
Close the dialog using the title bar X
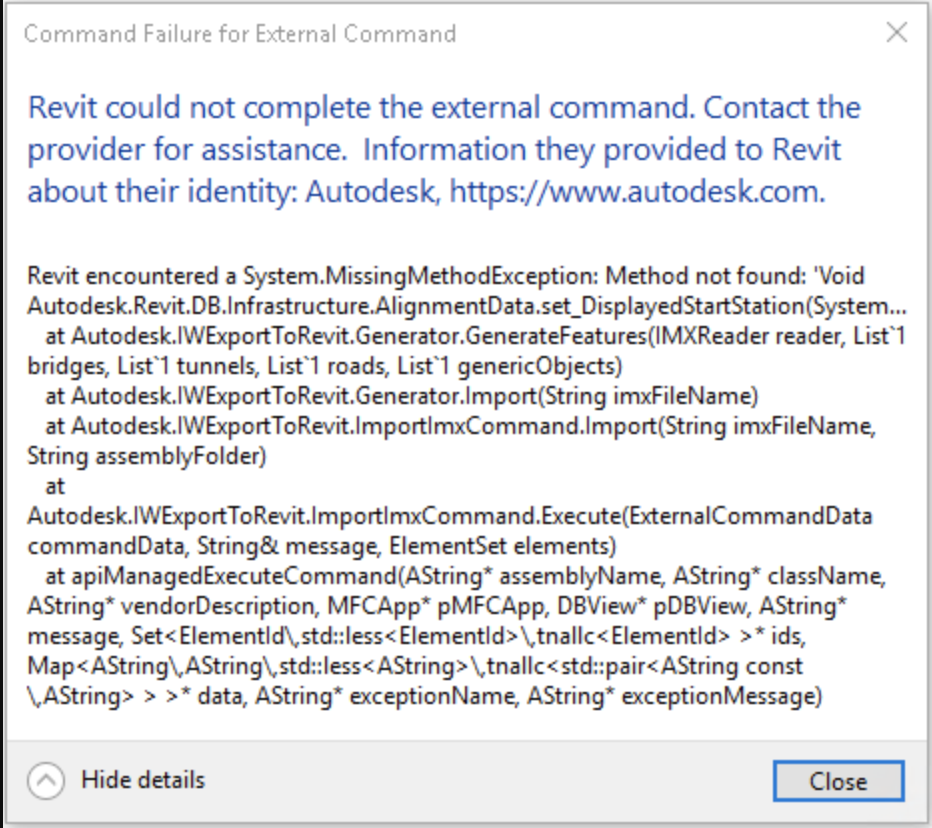pyautogui.click(x=897, y=33)
